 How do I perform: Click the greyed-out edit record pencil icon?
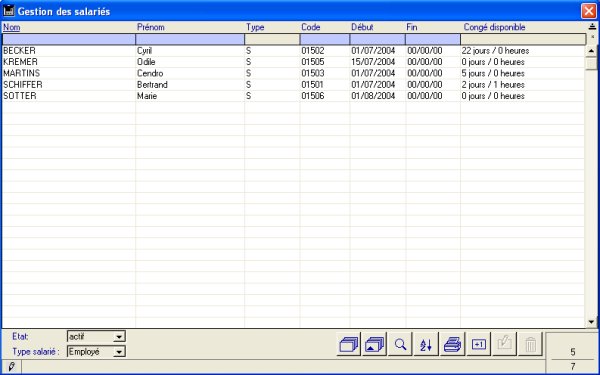tap(505, 344)
